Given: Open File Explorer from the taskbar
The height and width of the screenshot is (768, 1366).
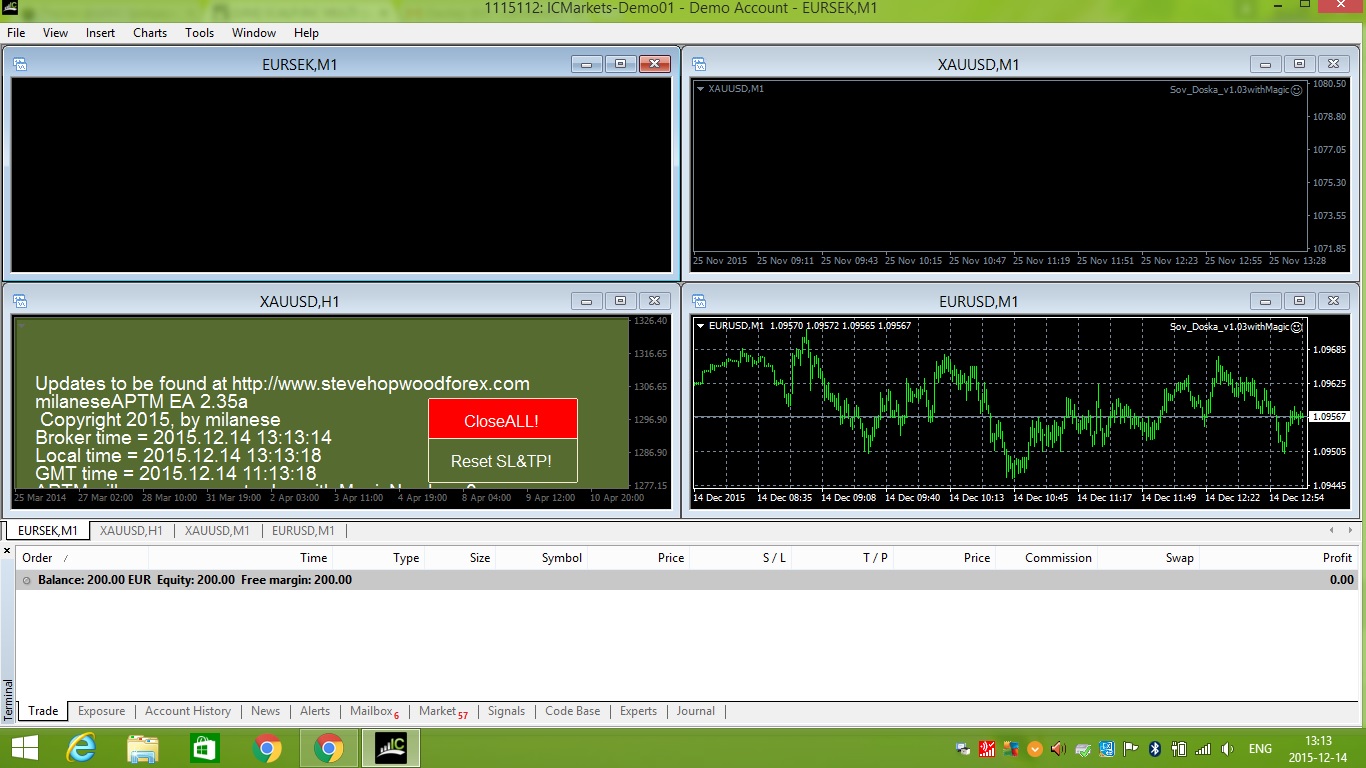Looking at the screenshot, I should pos(143,748).
